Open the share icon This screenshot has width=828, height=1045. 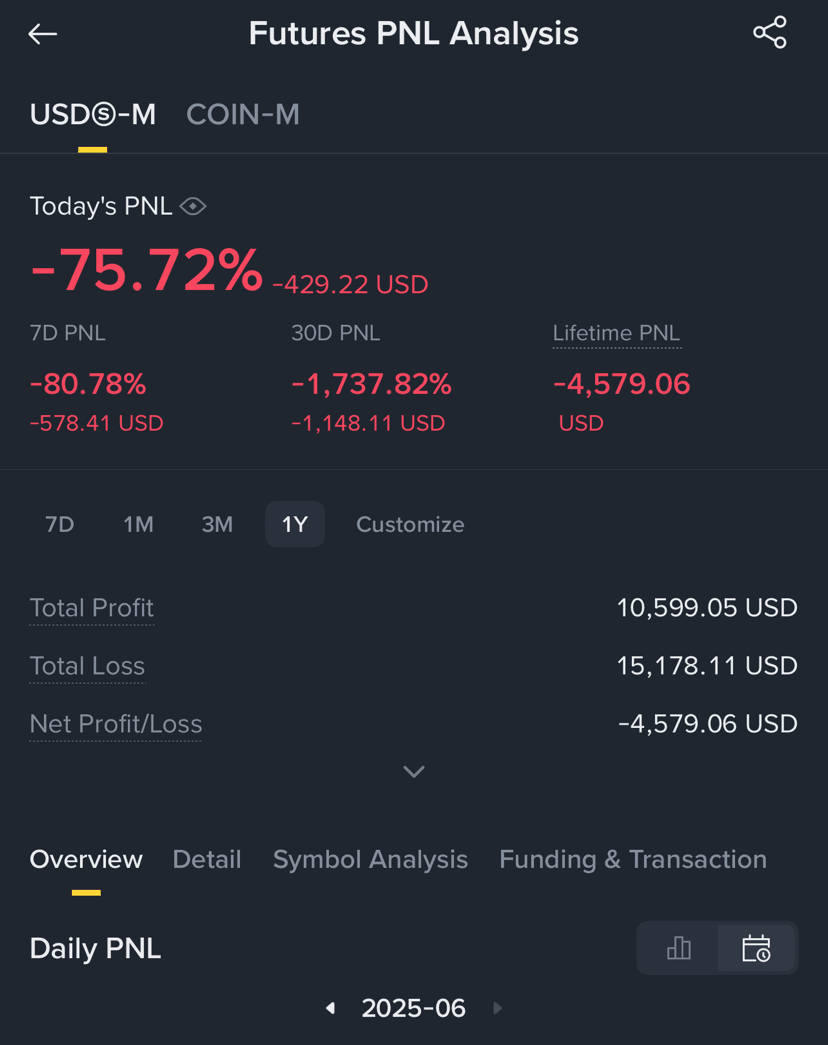pyautogui.click(x=770, y=33)
